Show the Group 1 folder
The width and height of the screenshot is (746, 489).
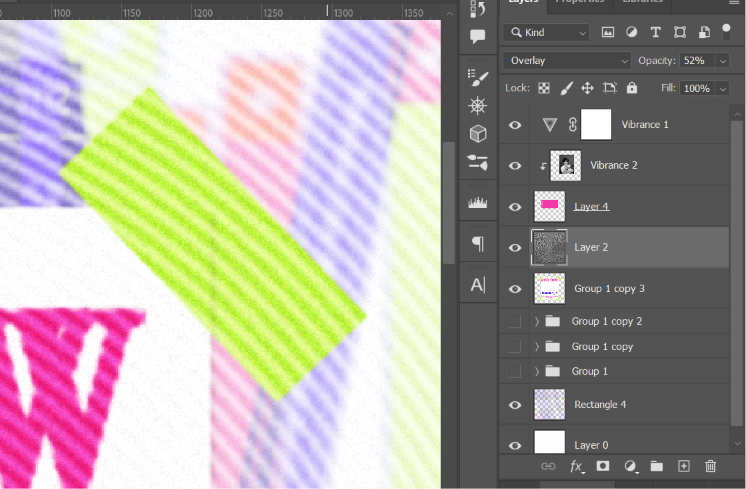click(x=514, y=372)
